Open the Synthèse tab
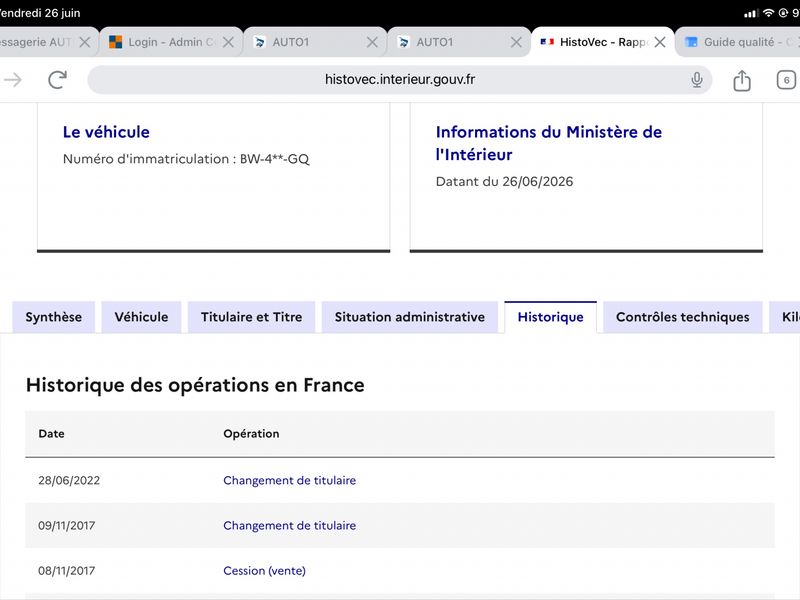This screenshot has width=800, height=600. click(x=54, y=317)
